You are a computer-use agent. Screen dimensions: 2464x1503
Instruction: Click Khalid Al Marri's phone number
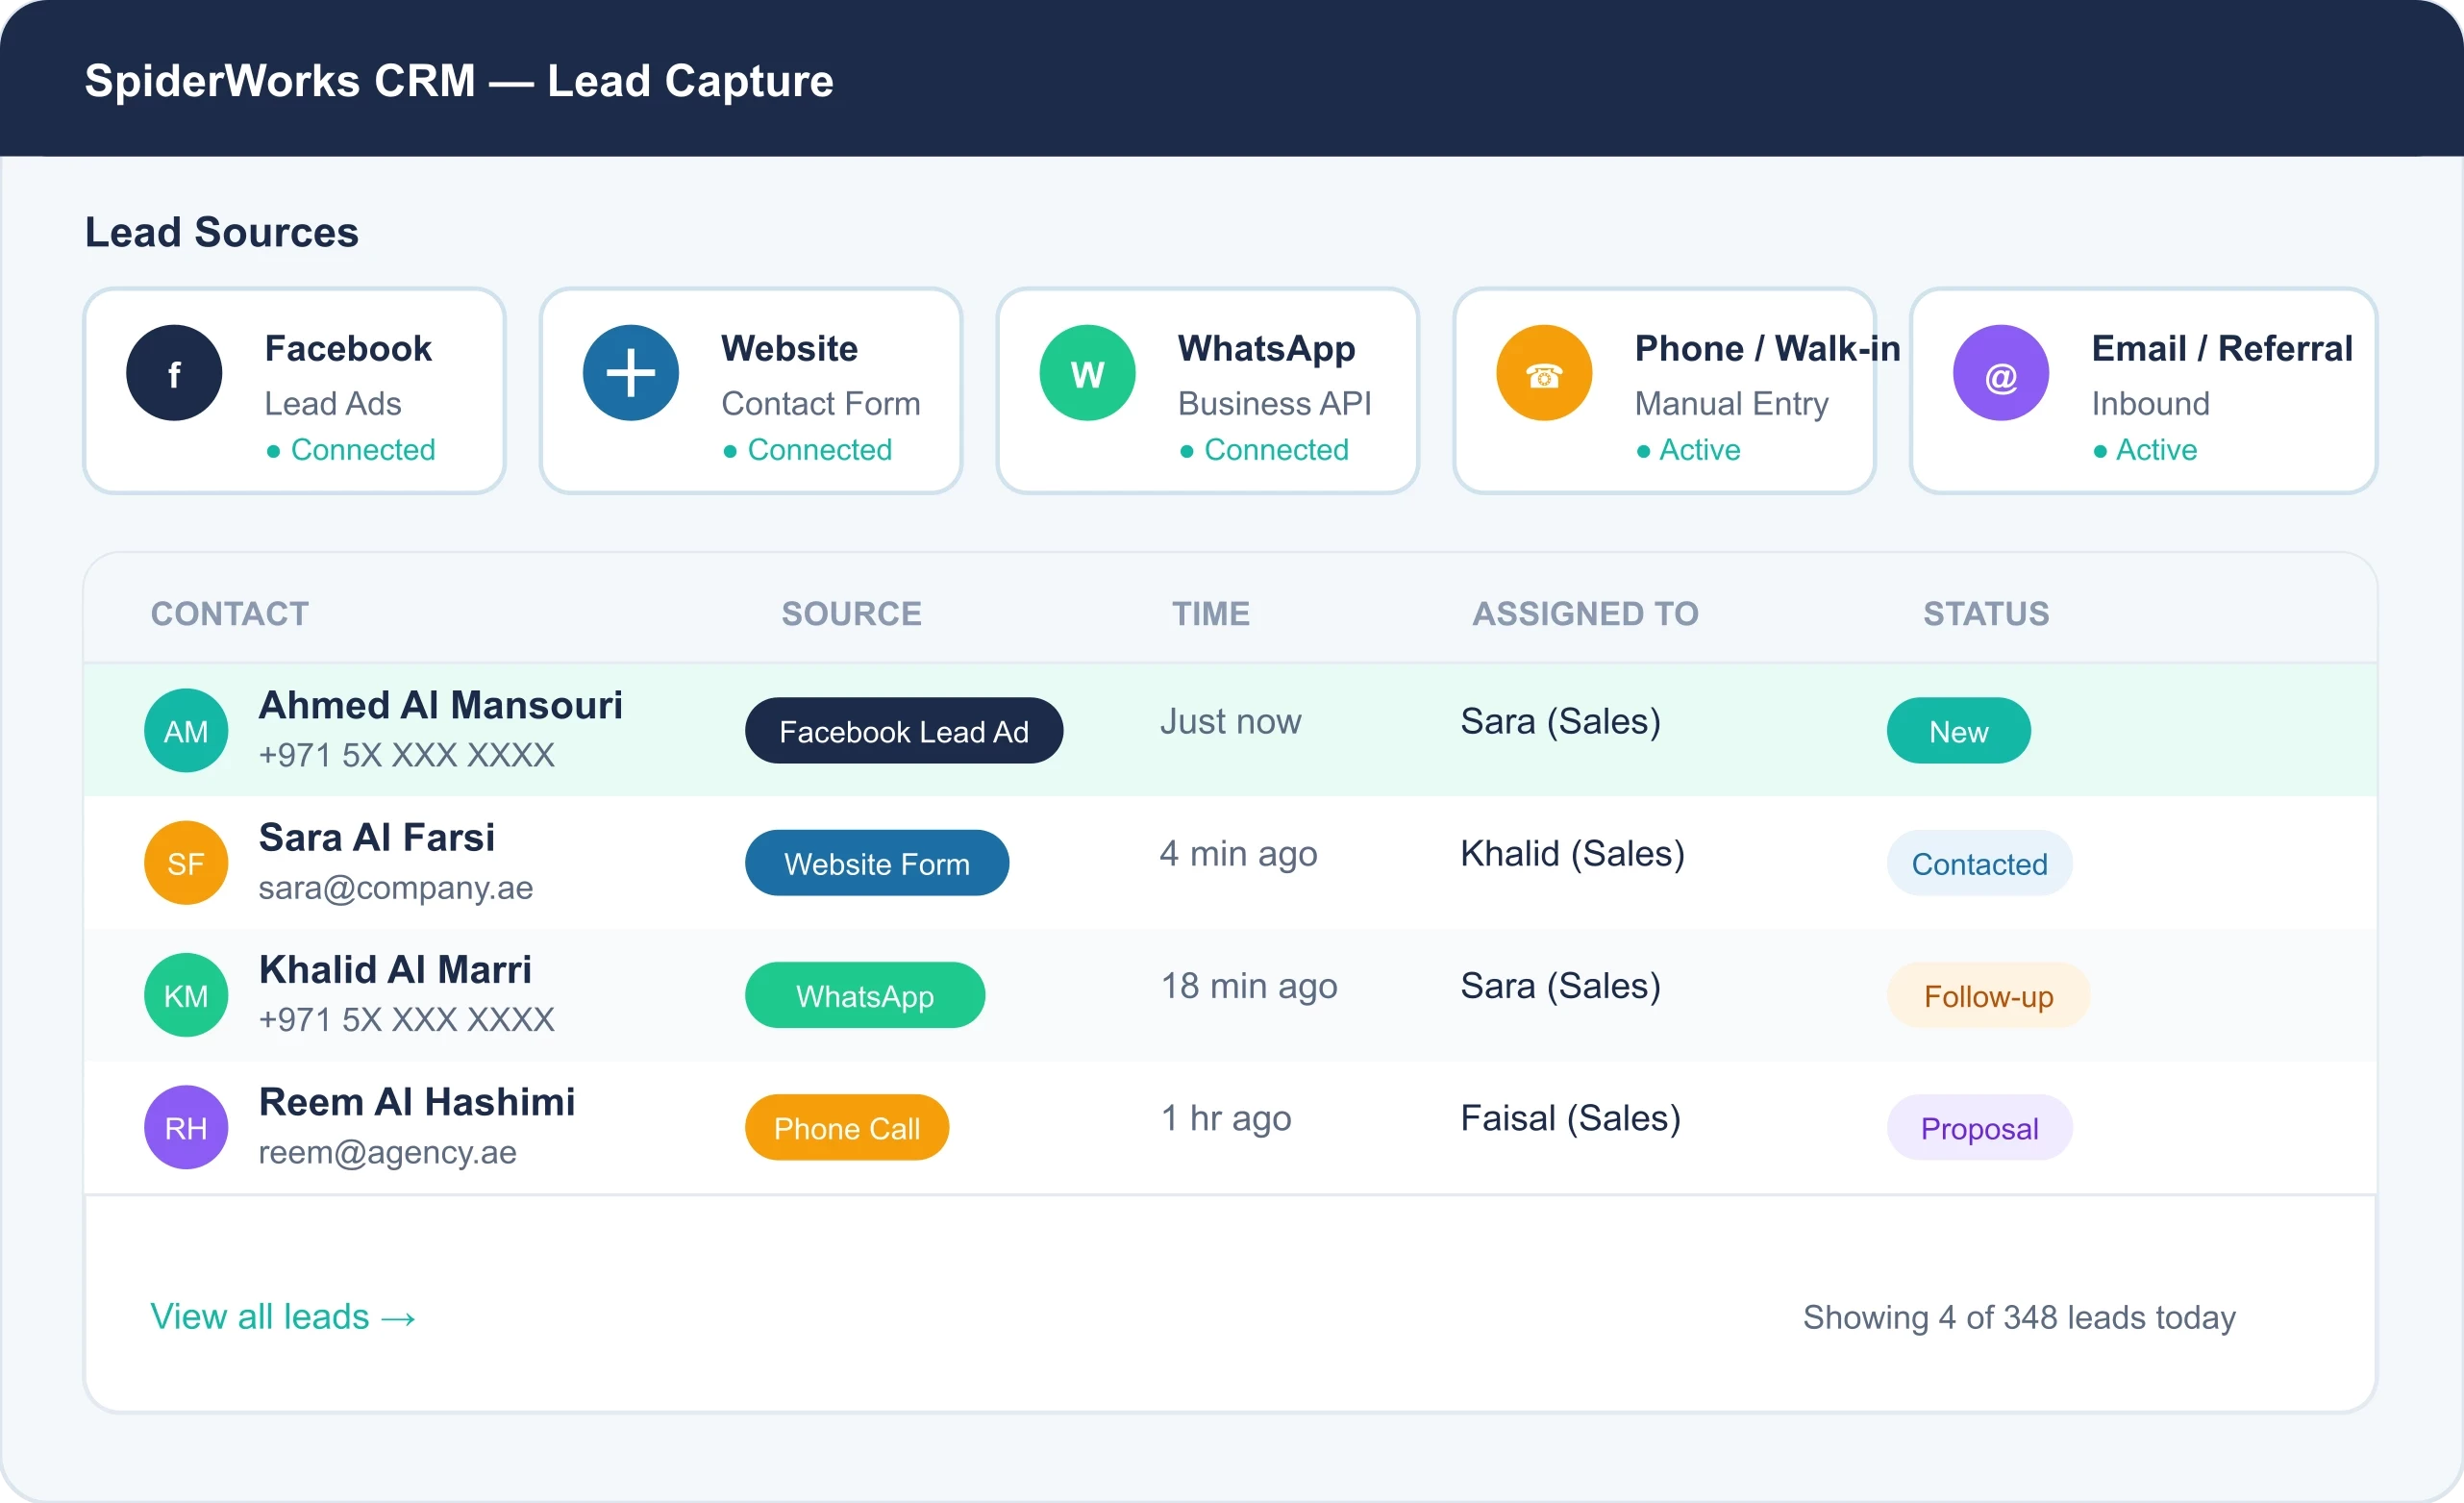(406, 1019)
